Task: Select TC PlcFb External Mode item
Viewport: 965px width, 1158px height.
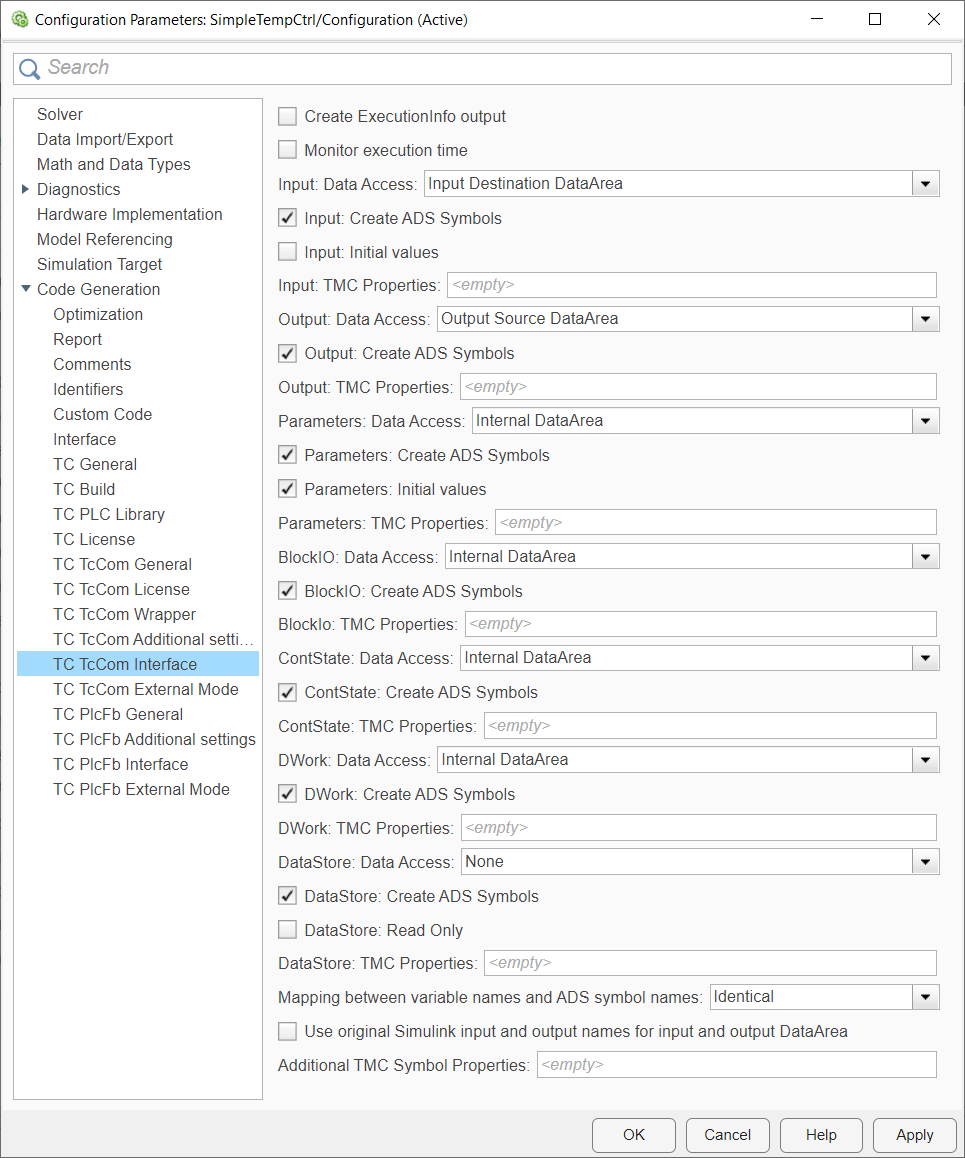Action: 141,789
